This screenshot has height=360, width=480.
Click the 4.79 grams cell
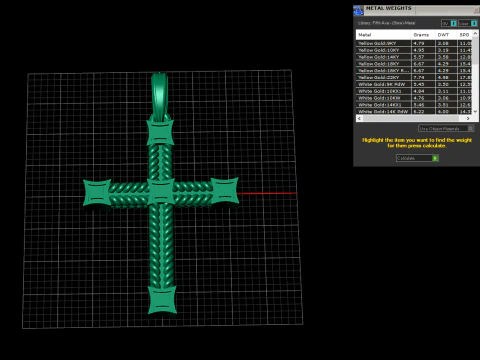[423, 43]
